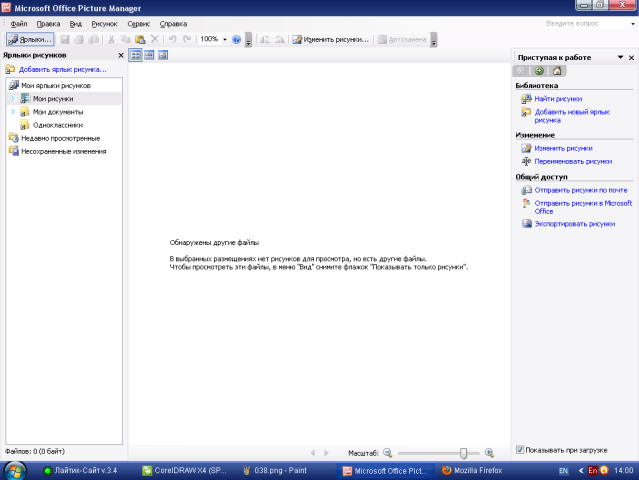The image size is (639, 480).
Task: Expand the Мои документы tree node
Action: point(13,112)
